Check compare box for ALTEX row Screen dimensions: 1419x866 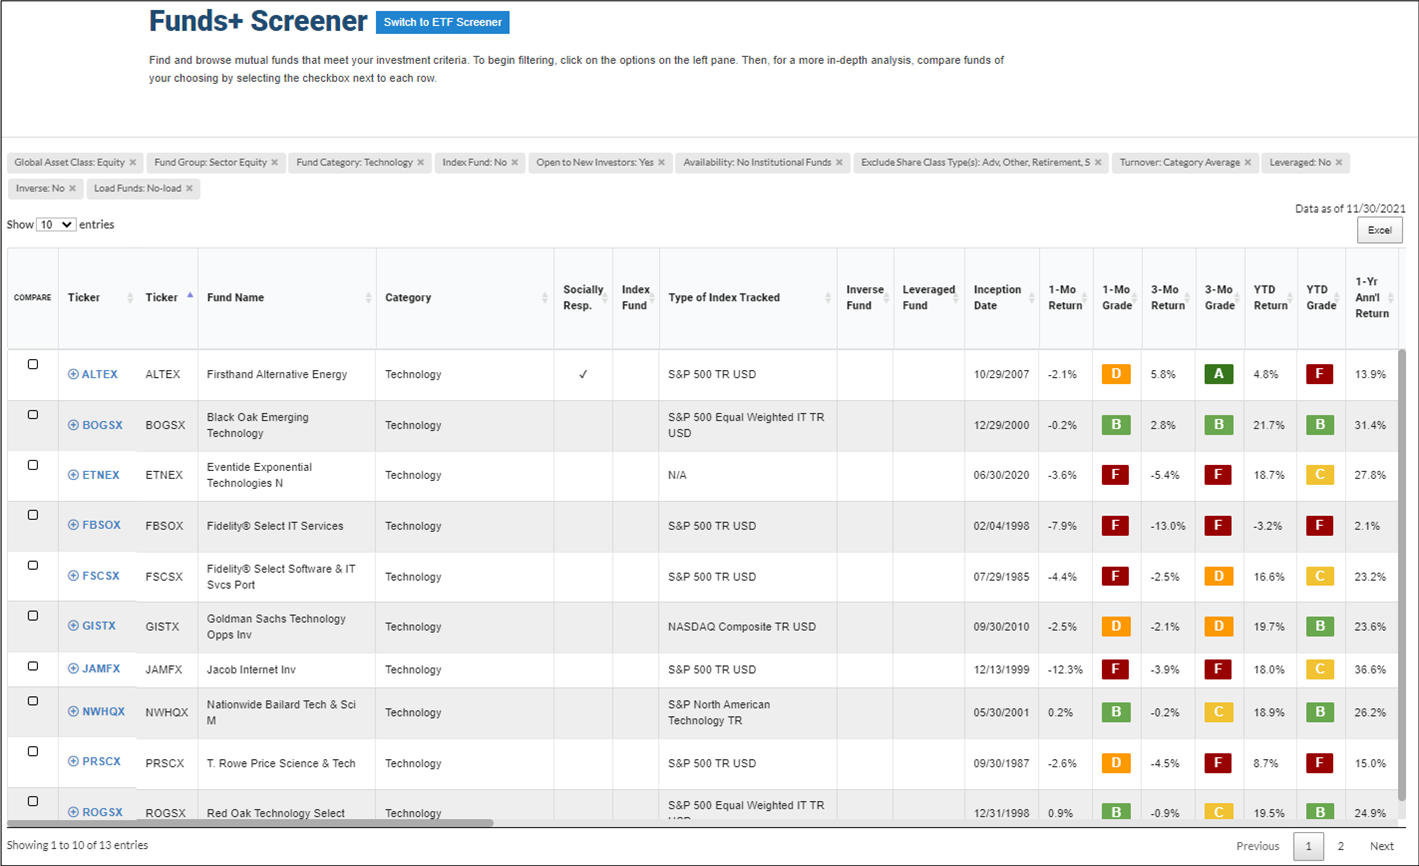[x=33, y=365]
